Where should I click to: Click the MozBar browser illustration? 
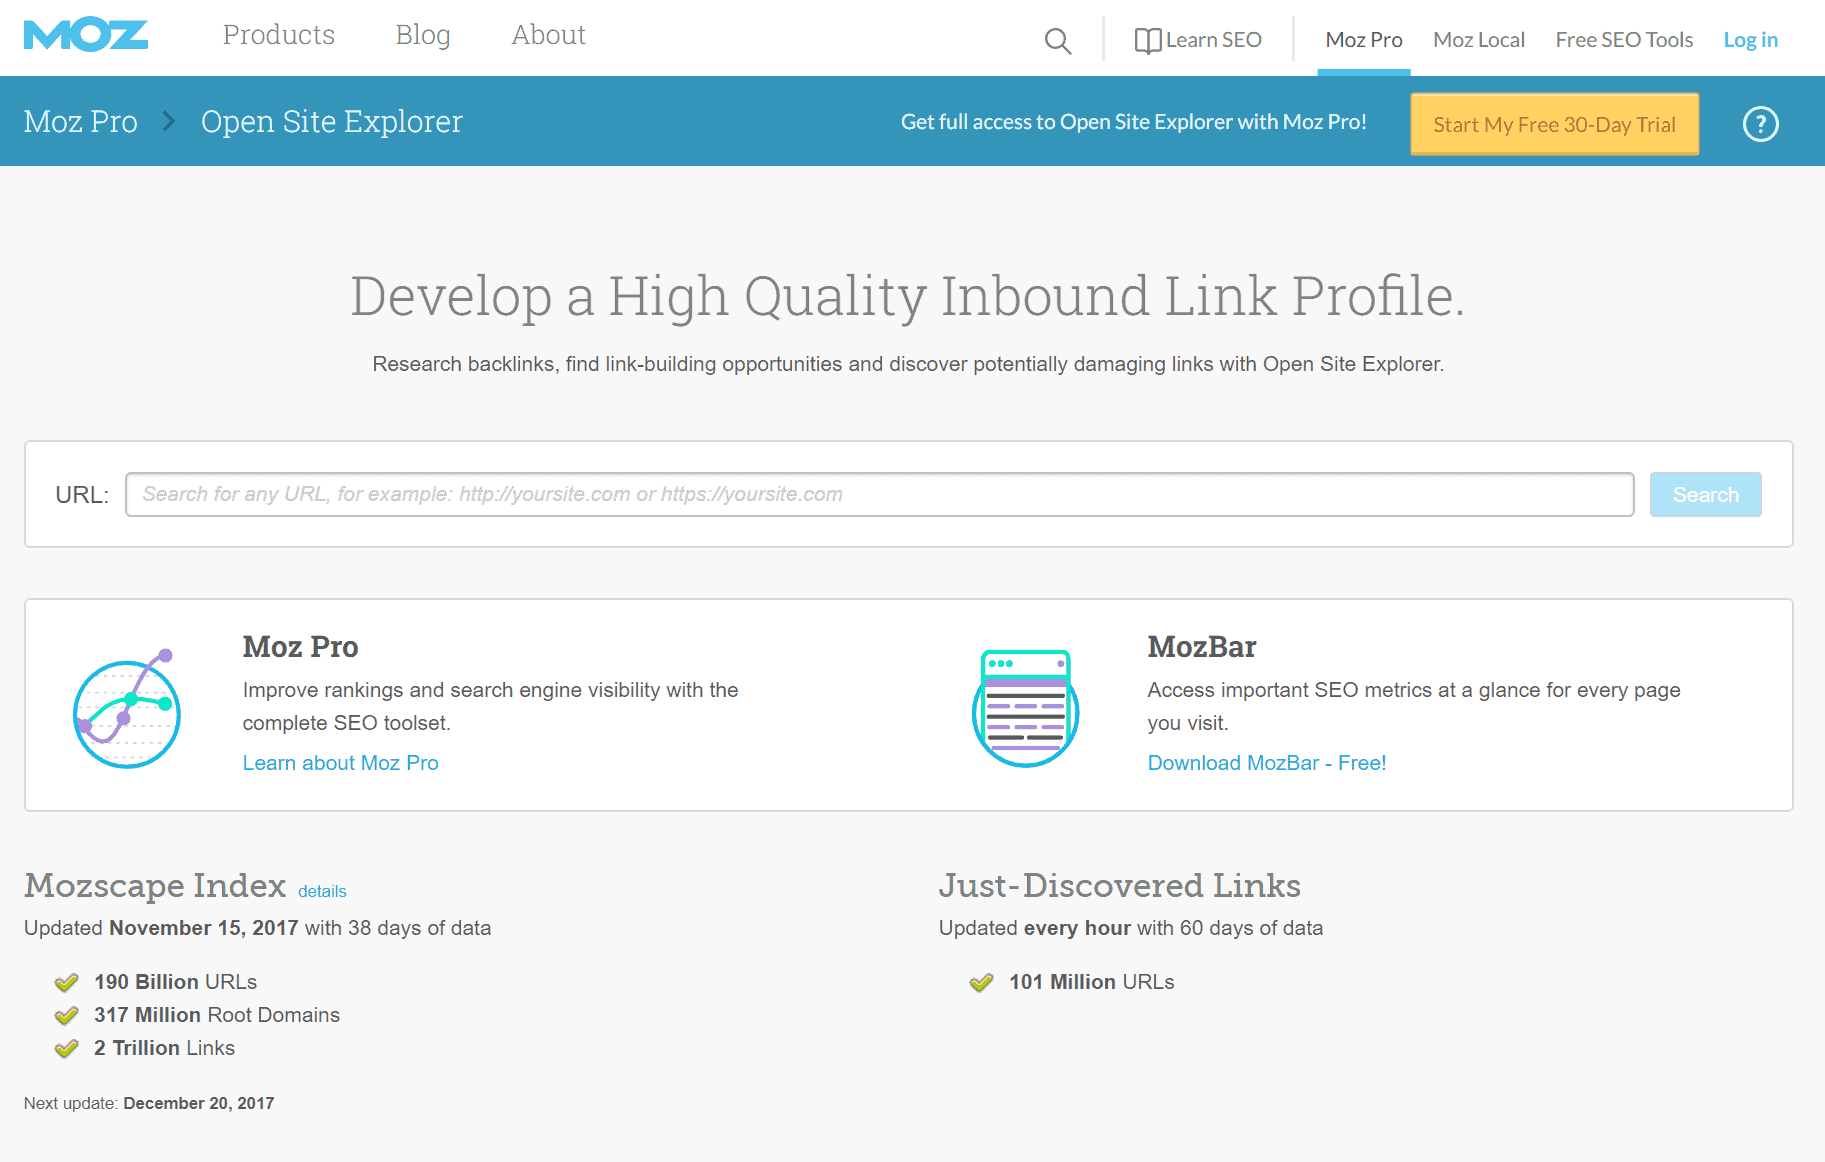coord(1026,708)
